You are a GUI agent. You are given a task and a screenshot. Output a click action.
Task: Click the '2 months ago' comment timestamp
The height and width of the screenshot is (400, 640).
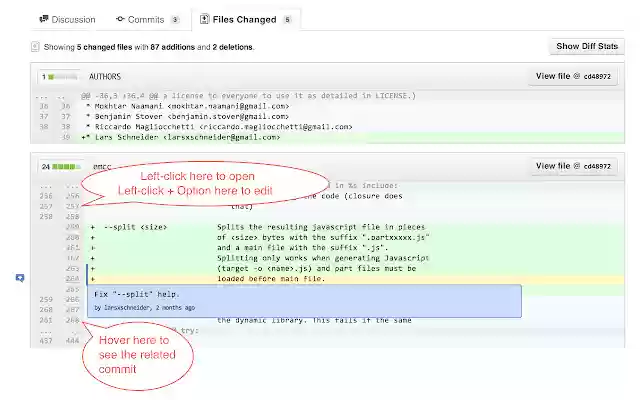point(176,308)
